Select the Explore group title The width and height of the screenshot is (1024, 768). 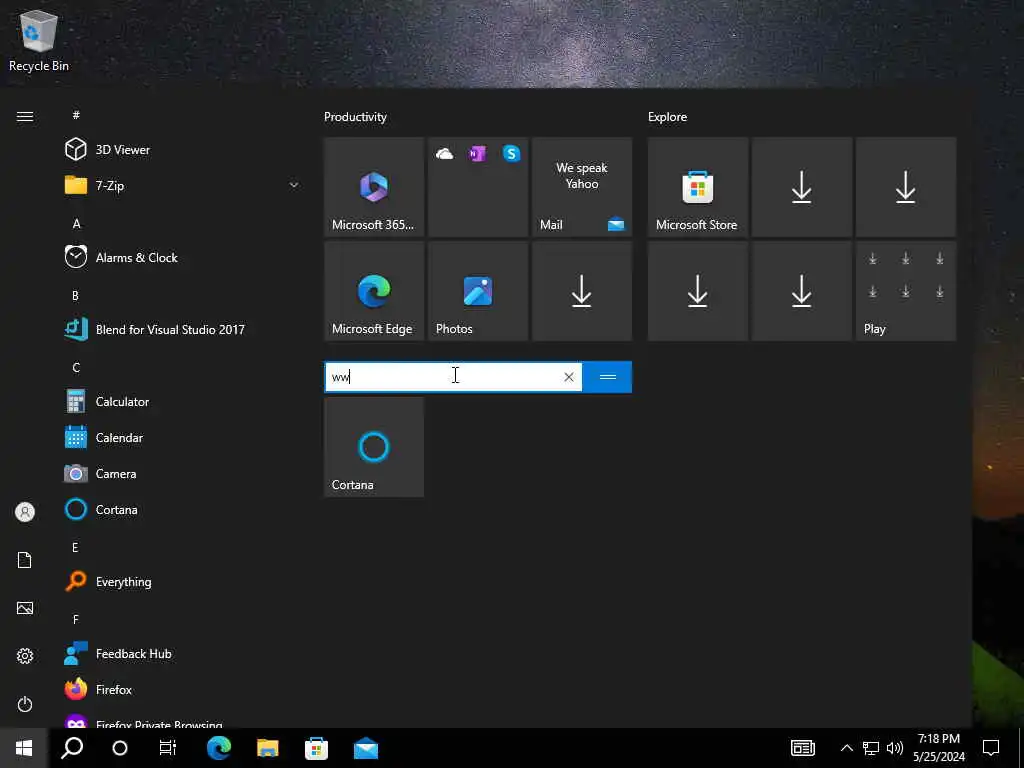(x=667, y=117)
